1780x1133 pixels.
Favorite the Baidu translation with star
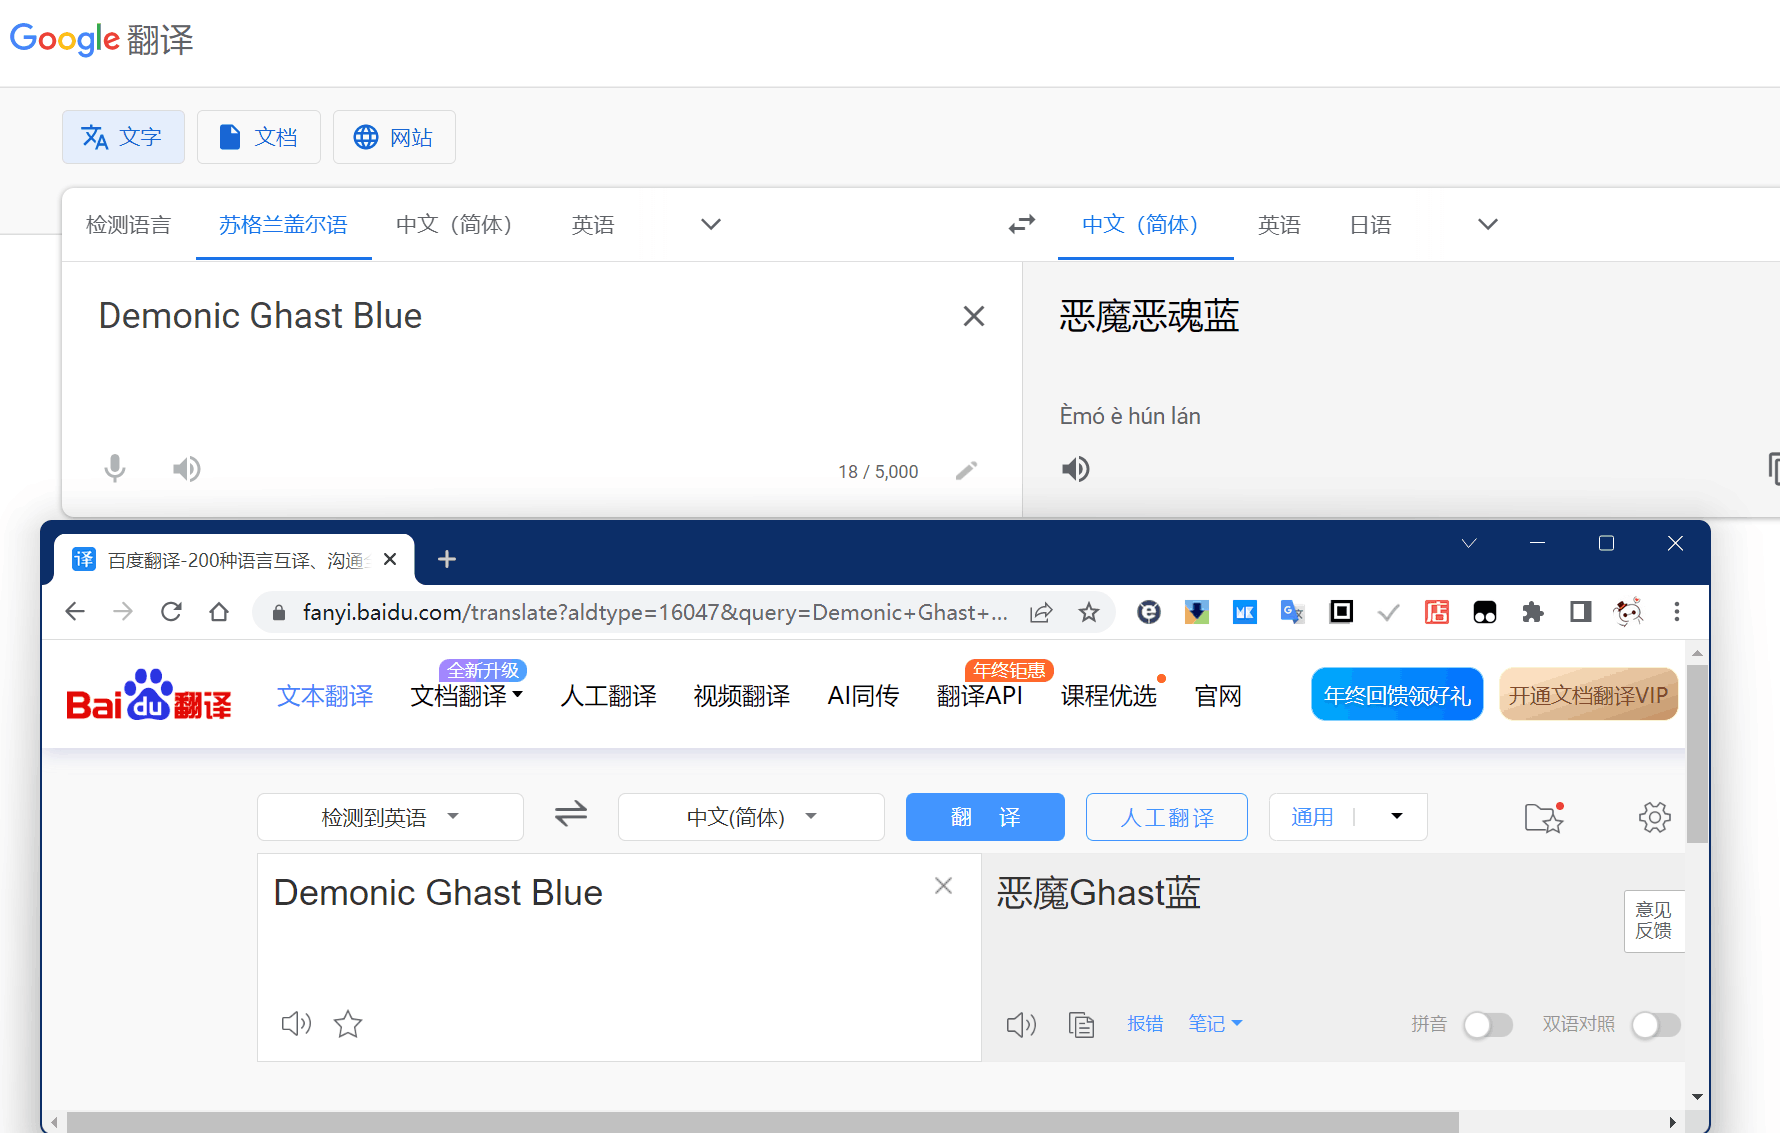[348, 1023]
